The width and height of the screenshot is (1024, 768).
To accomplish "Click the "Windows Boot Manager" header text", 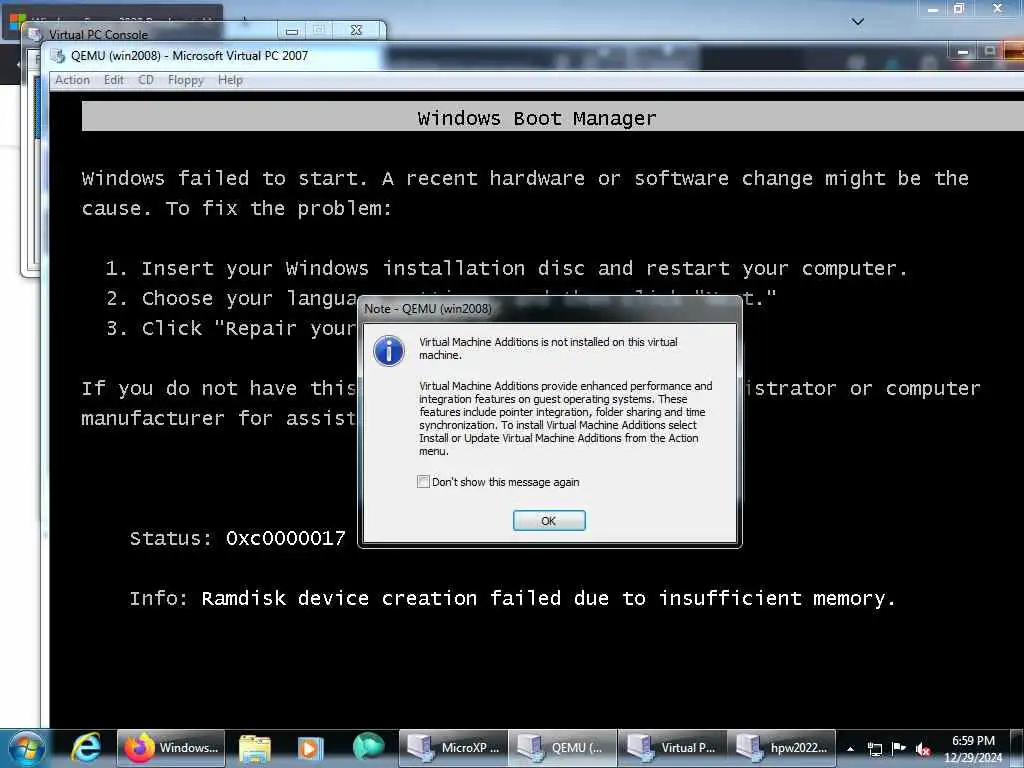I will 537,118.
